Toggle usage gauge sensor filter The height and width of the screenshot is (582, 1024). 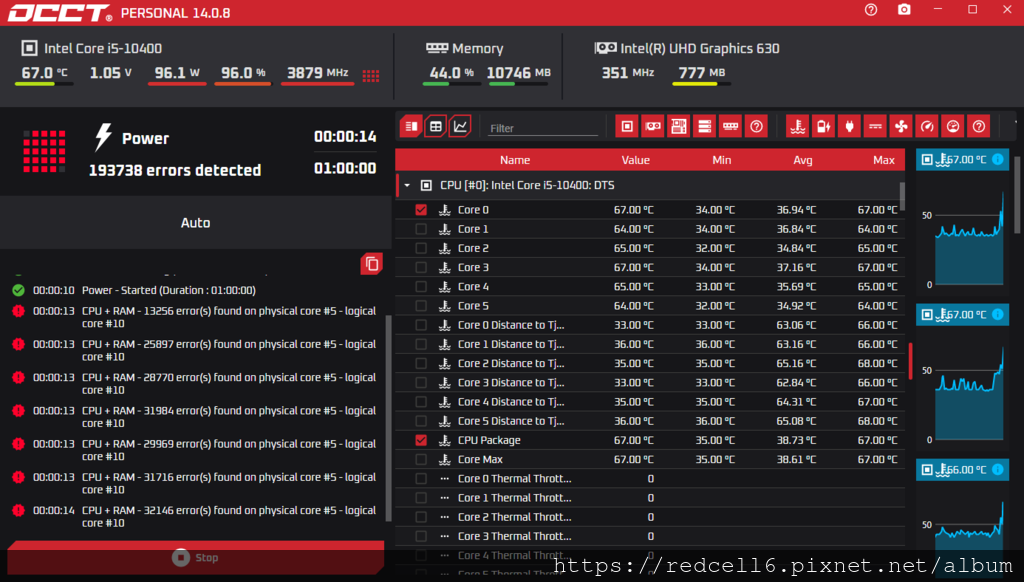click(x=953, y=126)
